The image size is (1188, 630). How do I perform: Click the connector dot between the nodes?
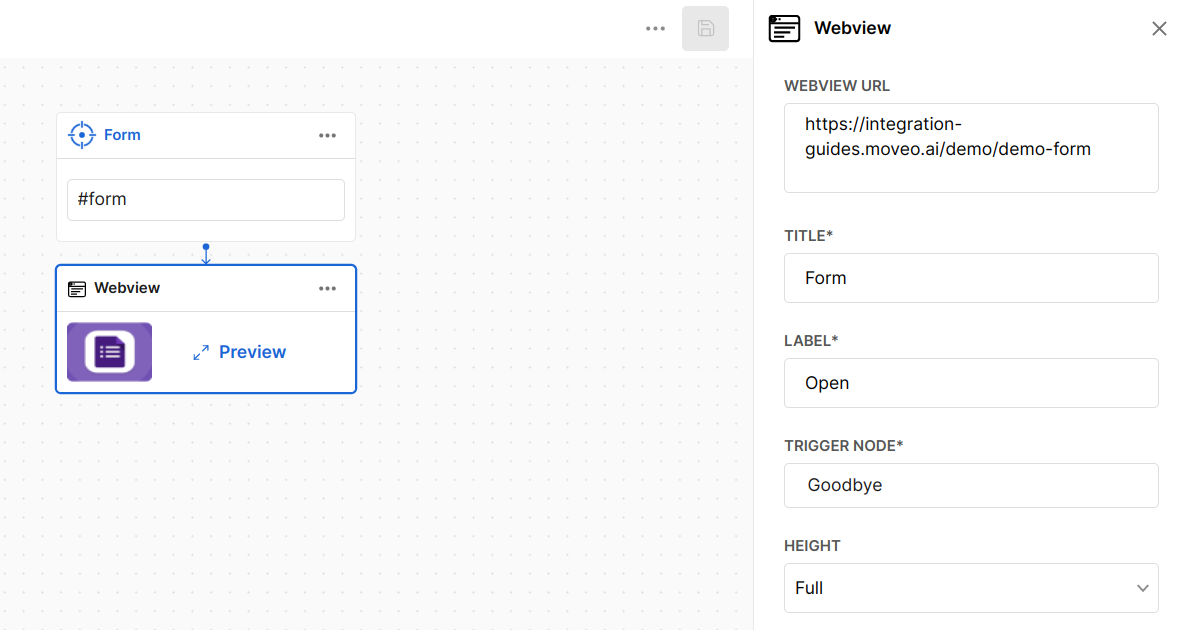[206, 247]
